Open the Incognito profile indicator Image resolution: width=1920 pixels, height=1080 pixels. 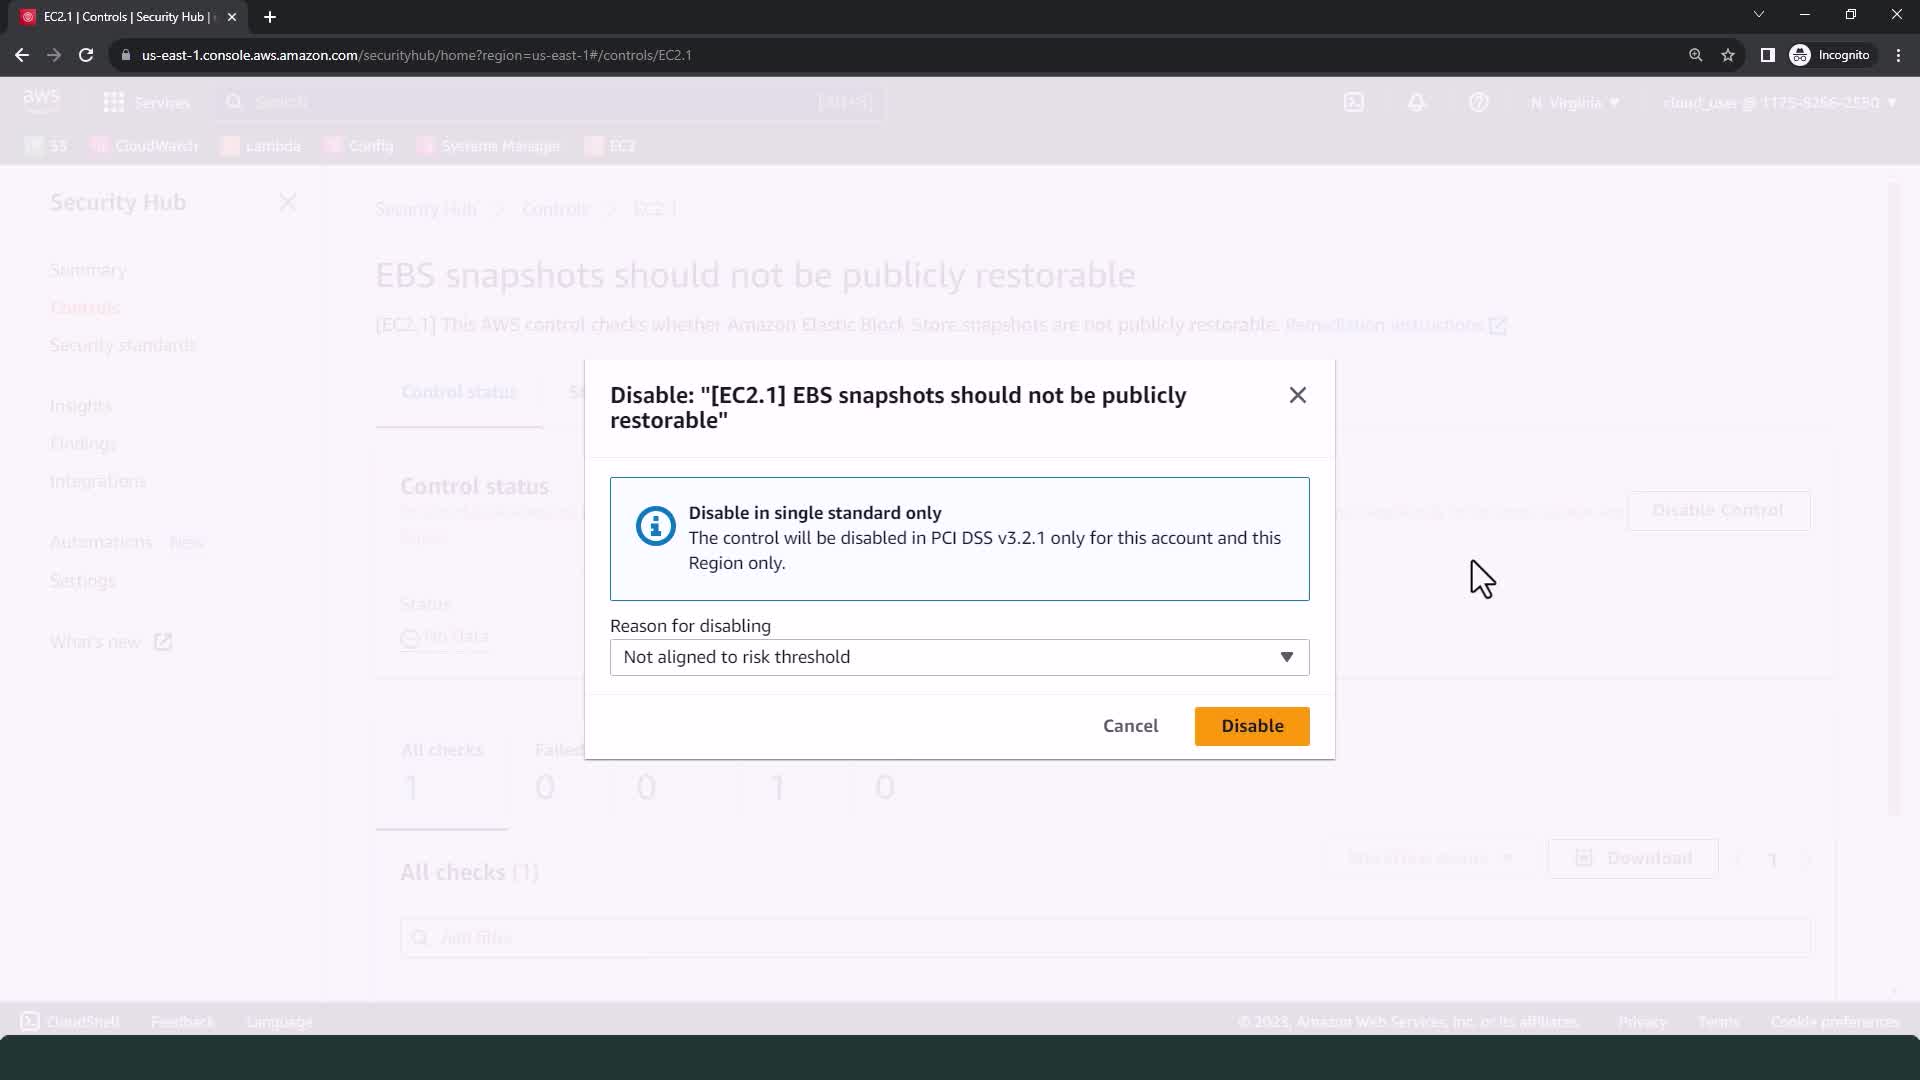pyautogui.click(x=1830, y=55)
